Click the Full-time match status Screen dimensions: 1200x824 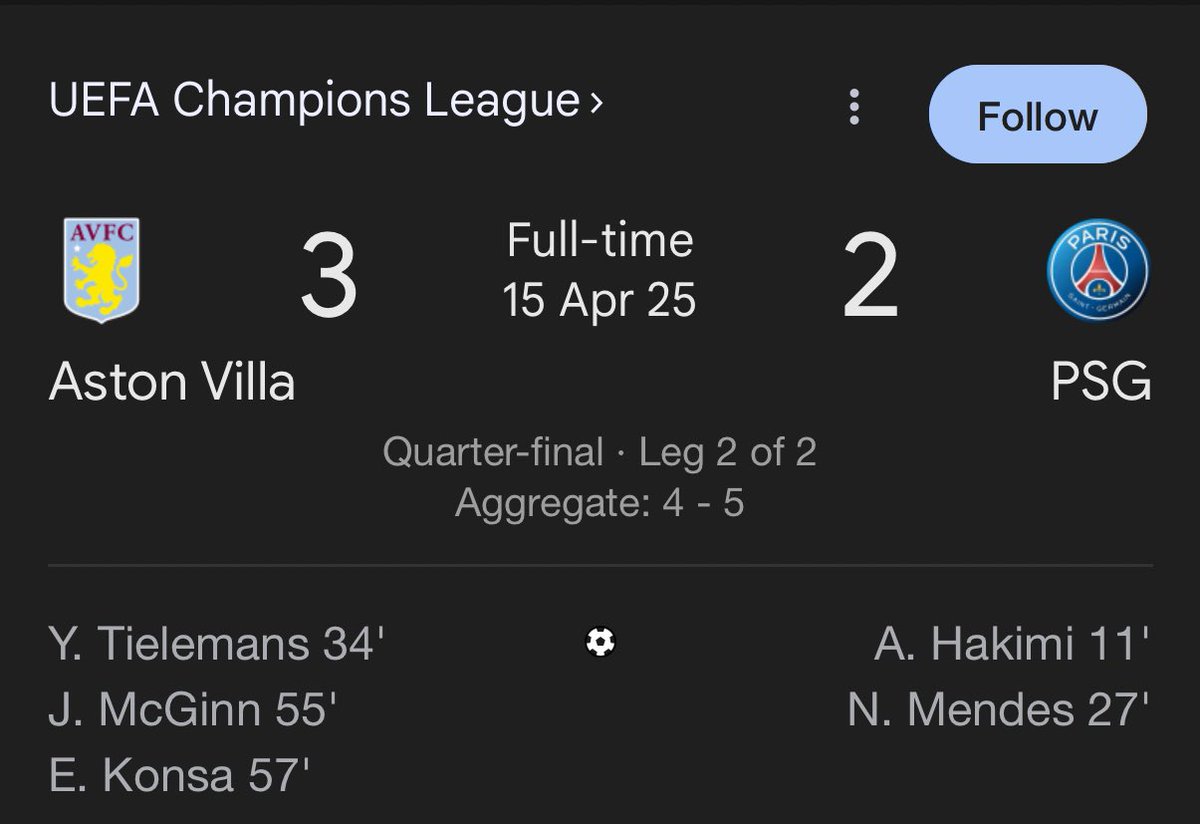[x=600, y=241]
